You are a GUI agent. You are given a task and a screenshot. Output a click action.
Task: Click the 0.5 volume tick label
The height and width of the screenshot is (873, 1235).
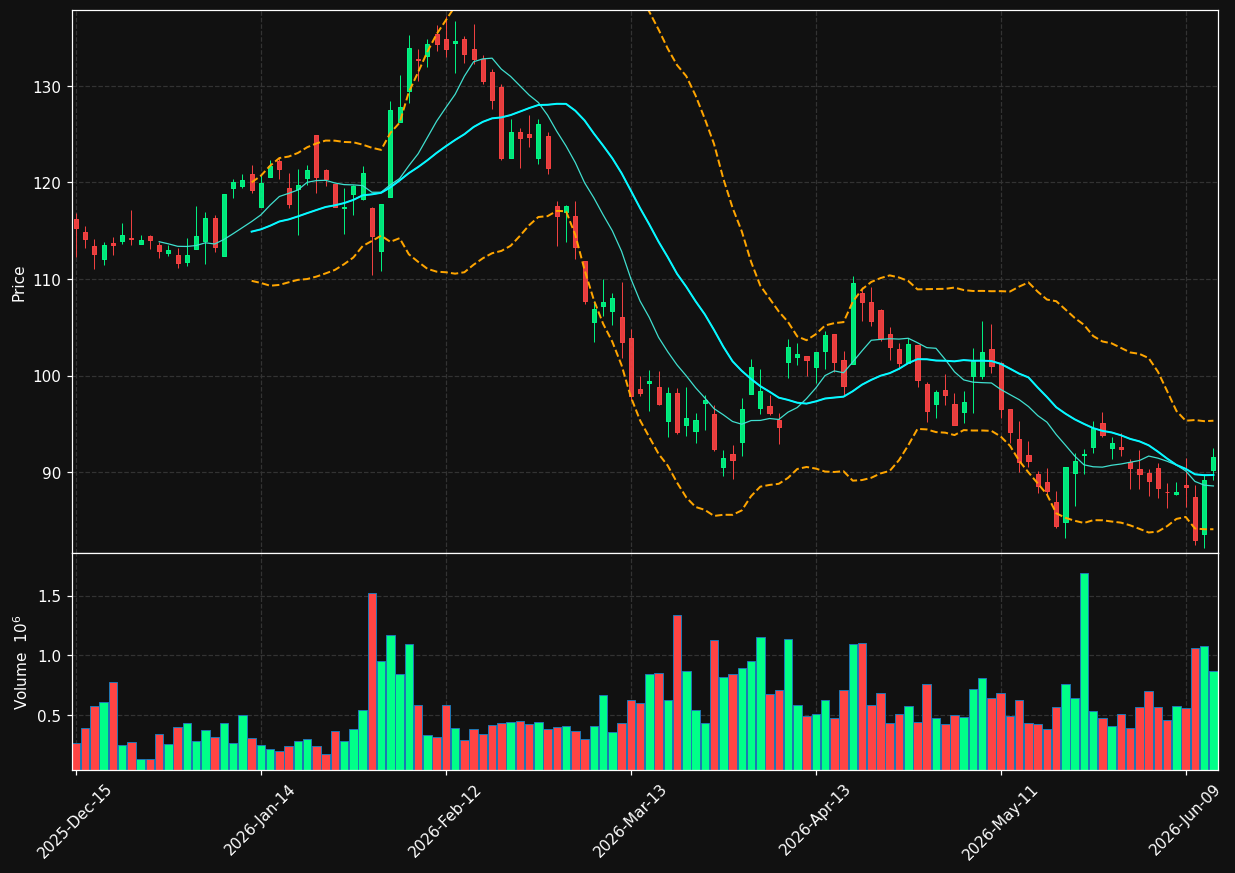click(51, 716)
